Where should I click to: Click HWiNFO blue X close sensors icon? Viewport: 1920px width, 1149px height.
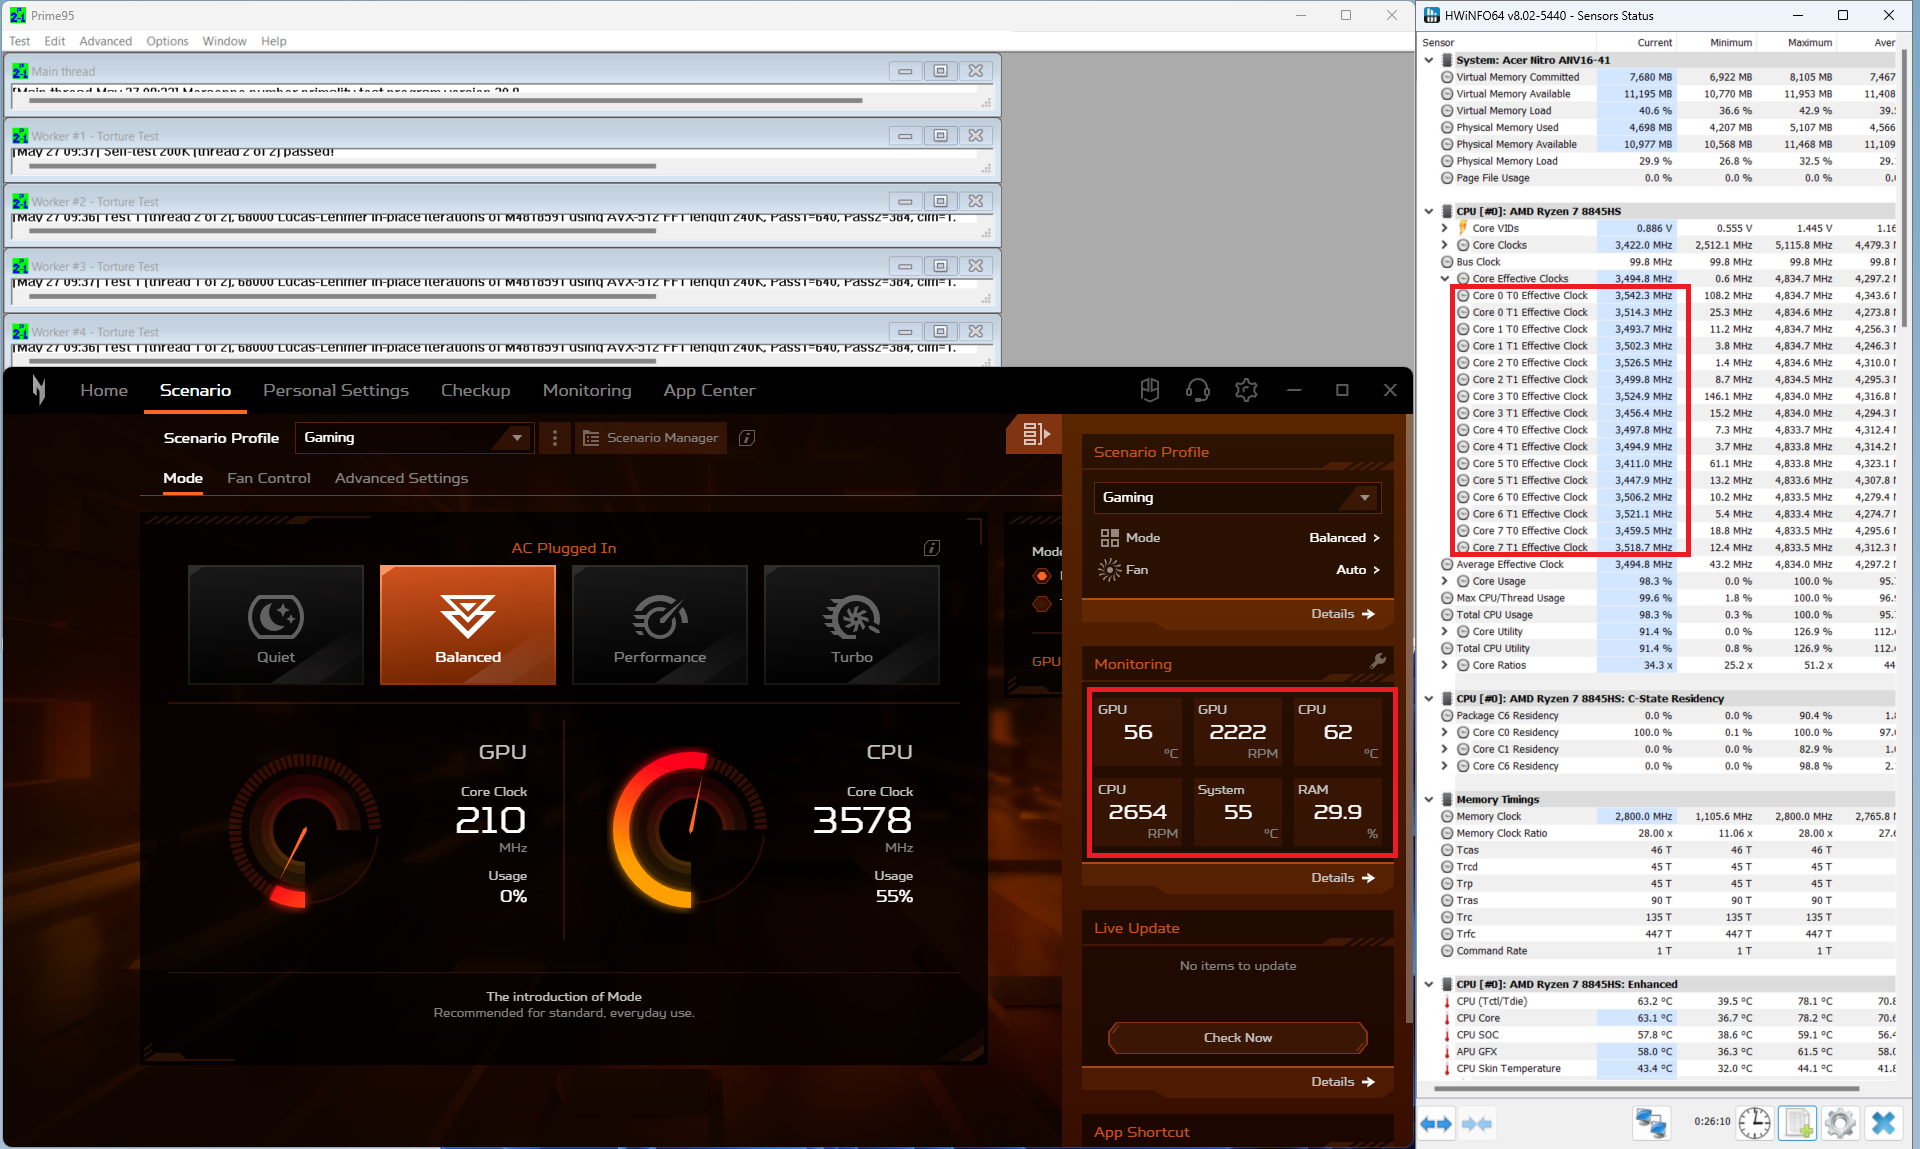(x=1883, y=1124)
